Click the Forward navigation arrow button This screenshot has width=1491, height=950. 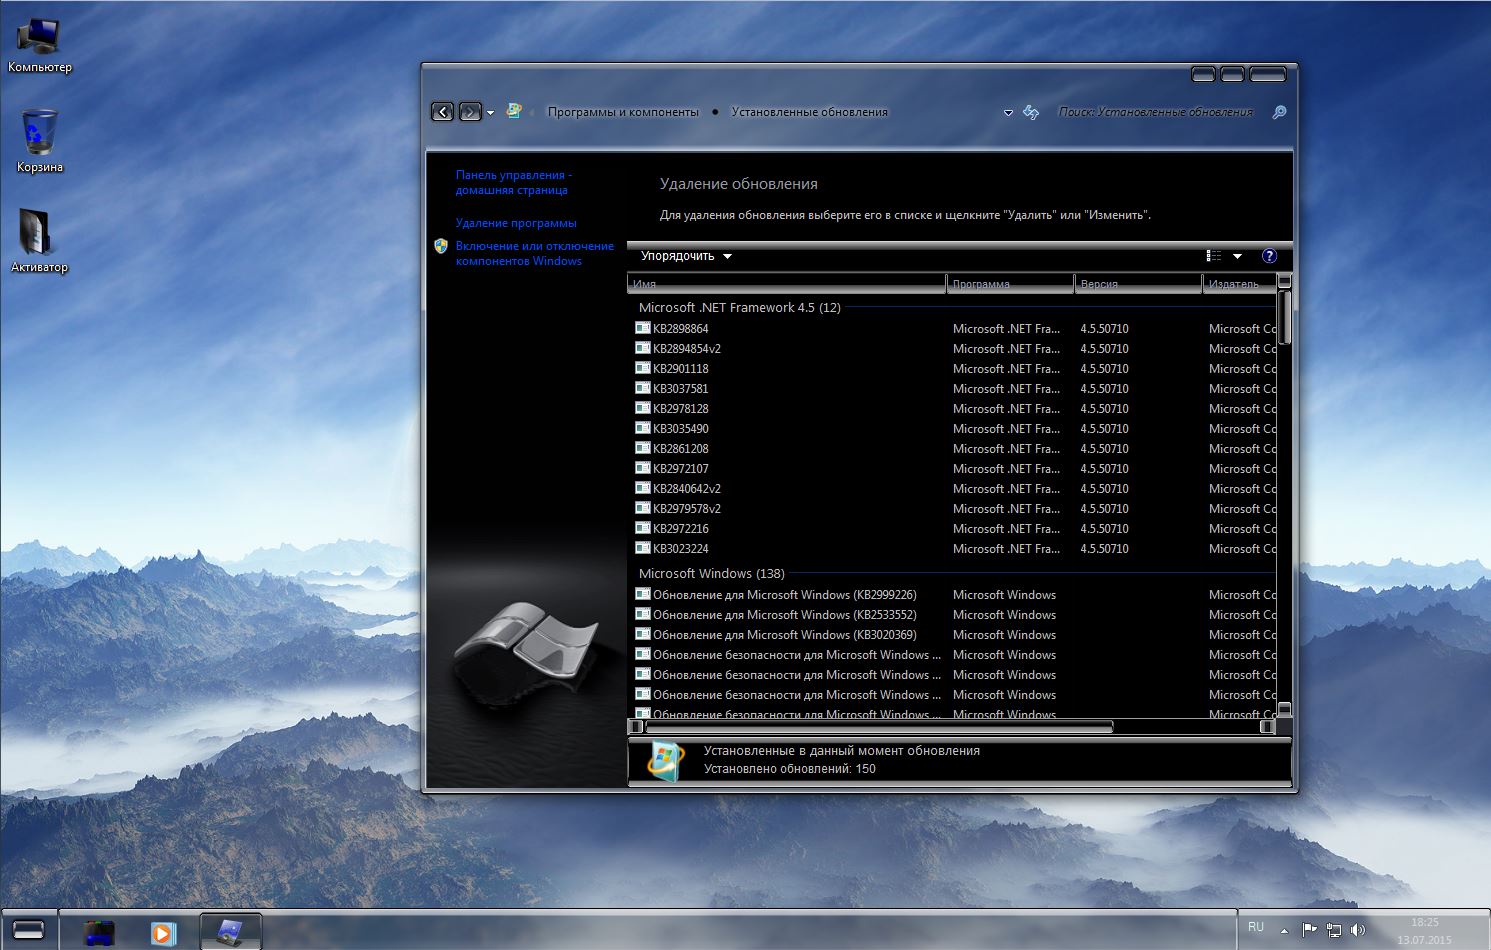pyautogui.click(x=470, y=112)
